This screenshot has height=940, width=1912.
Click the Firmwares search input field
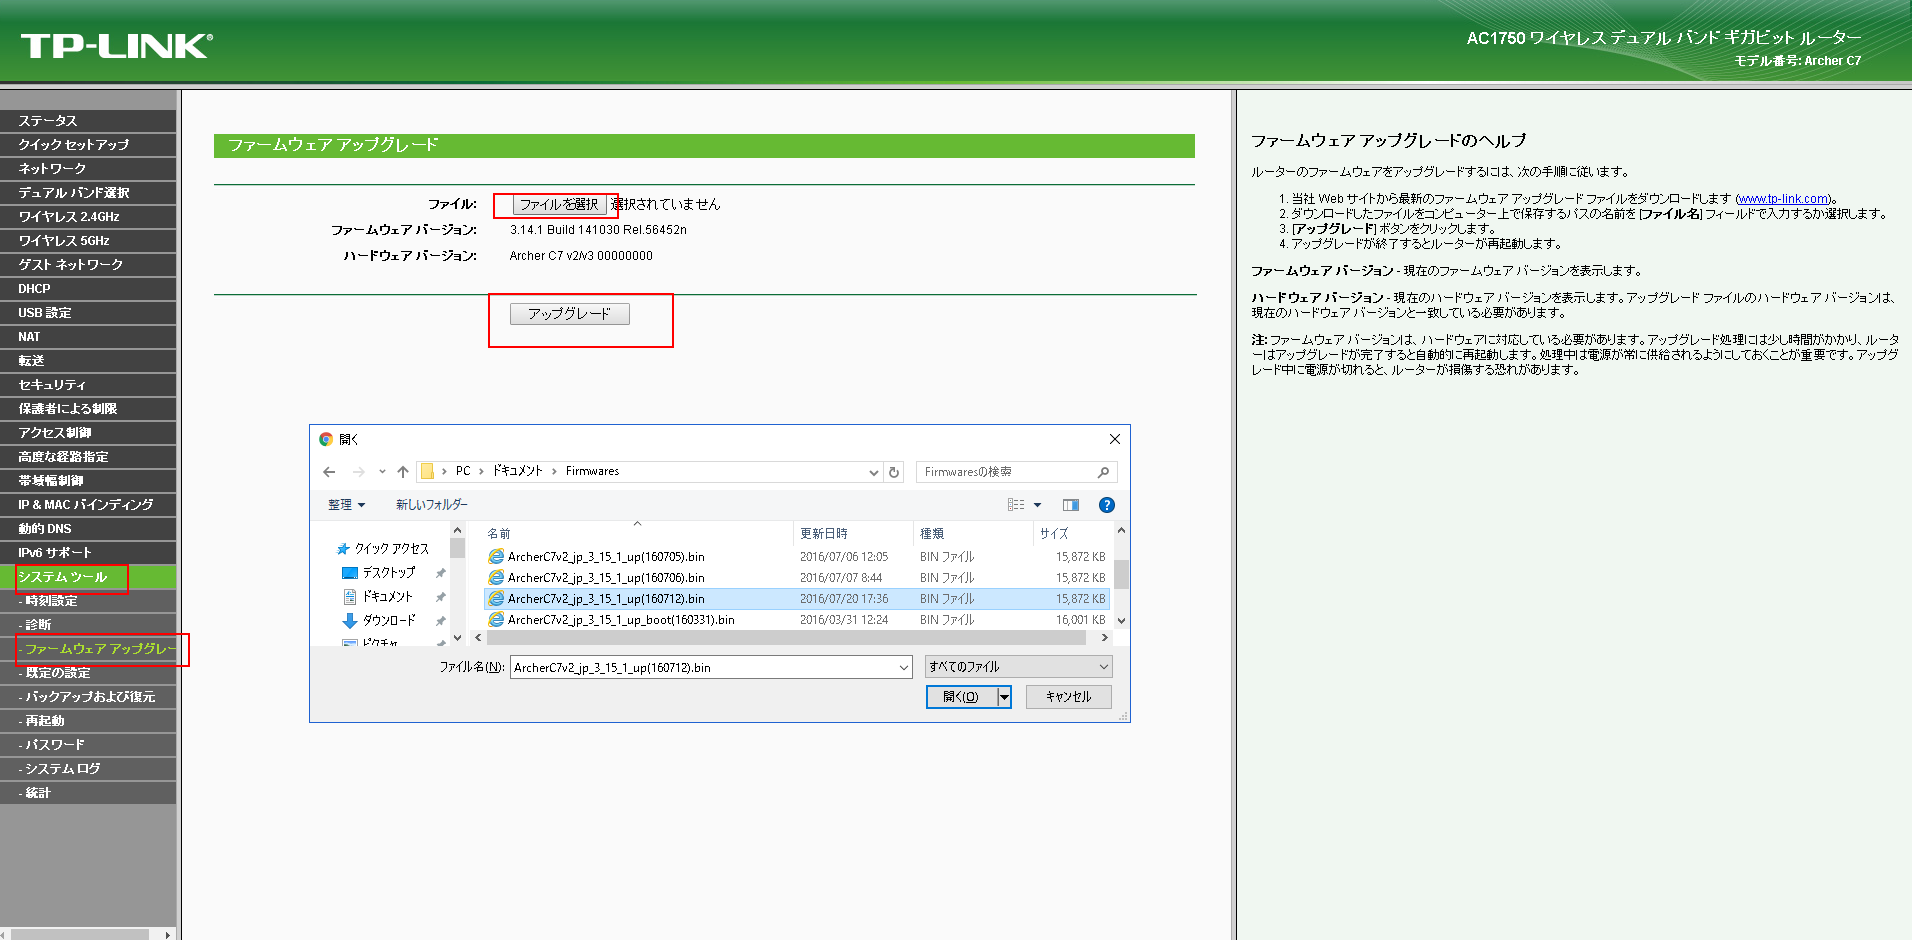point(1005,472)
